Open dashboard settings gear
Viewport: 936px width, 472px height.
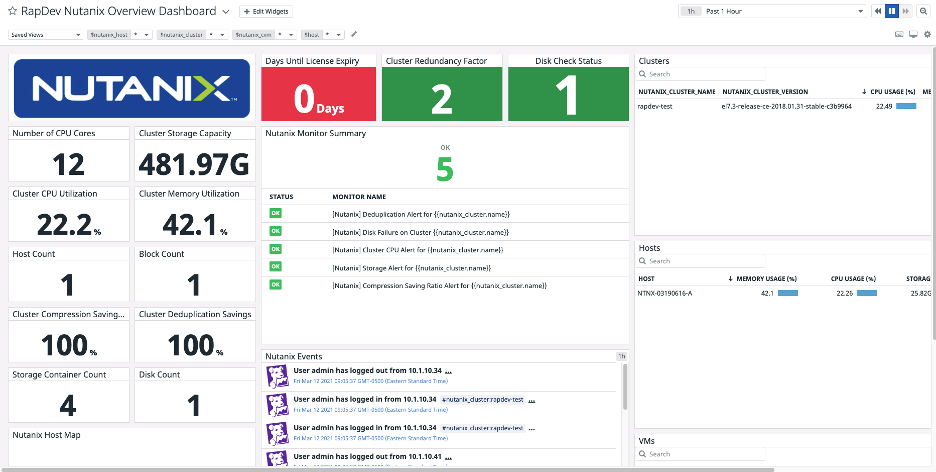tap(927, 35)
